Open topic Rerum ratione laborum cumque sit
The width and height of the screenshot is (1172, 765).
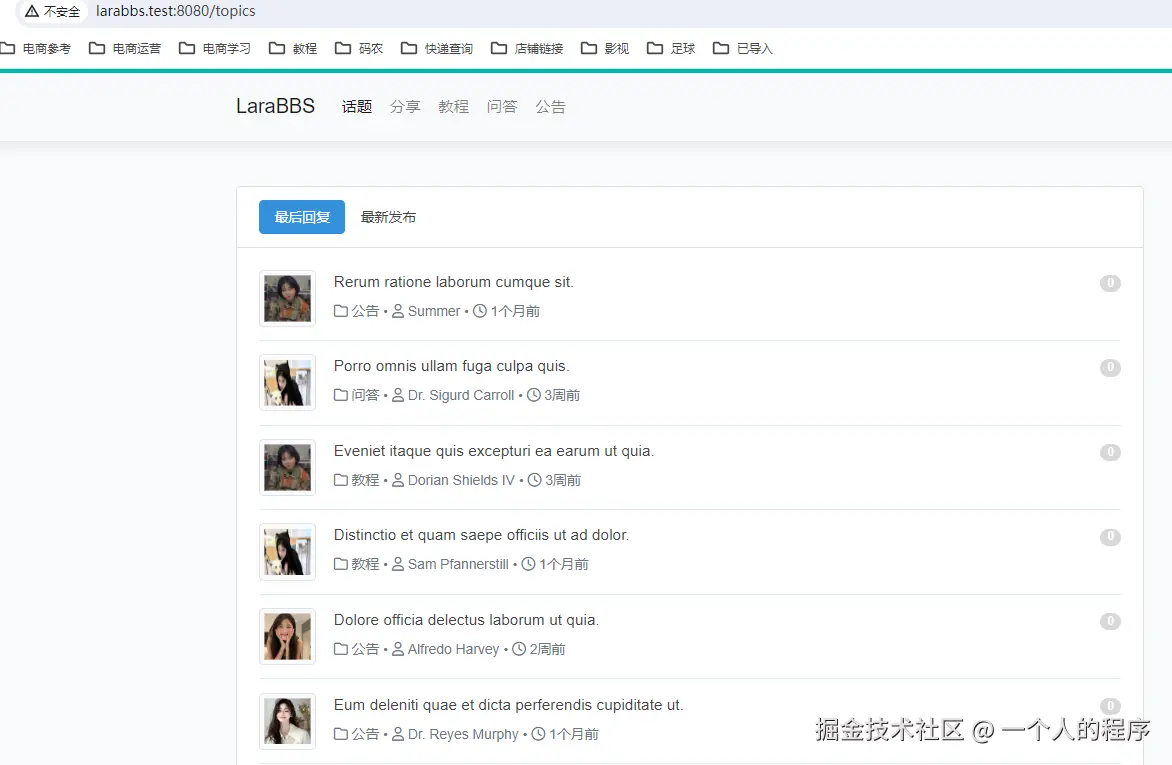pyautogui.click(x=454, y=282)
